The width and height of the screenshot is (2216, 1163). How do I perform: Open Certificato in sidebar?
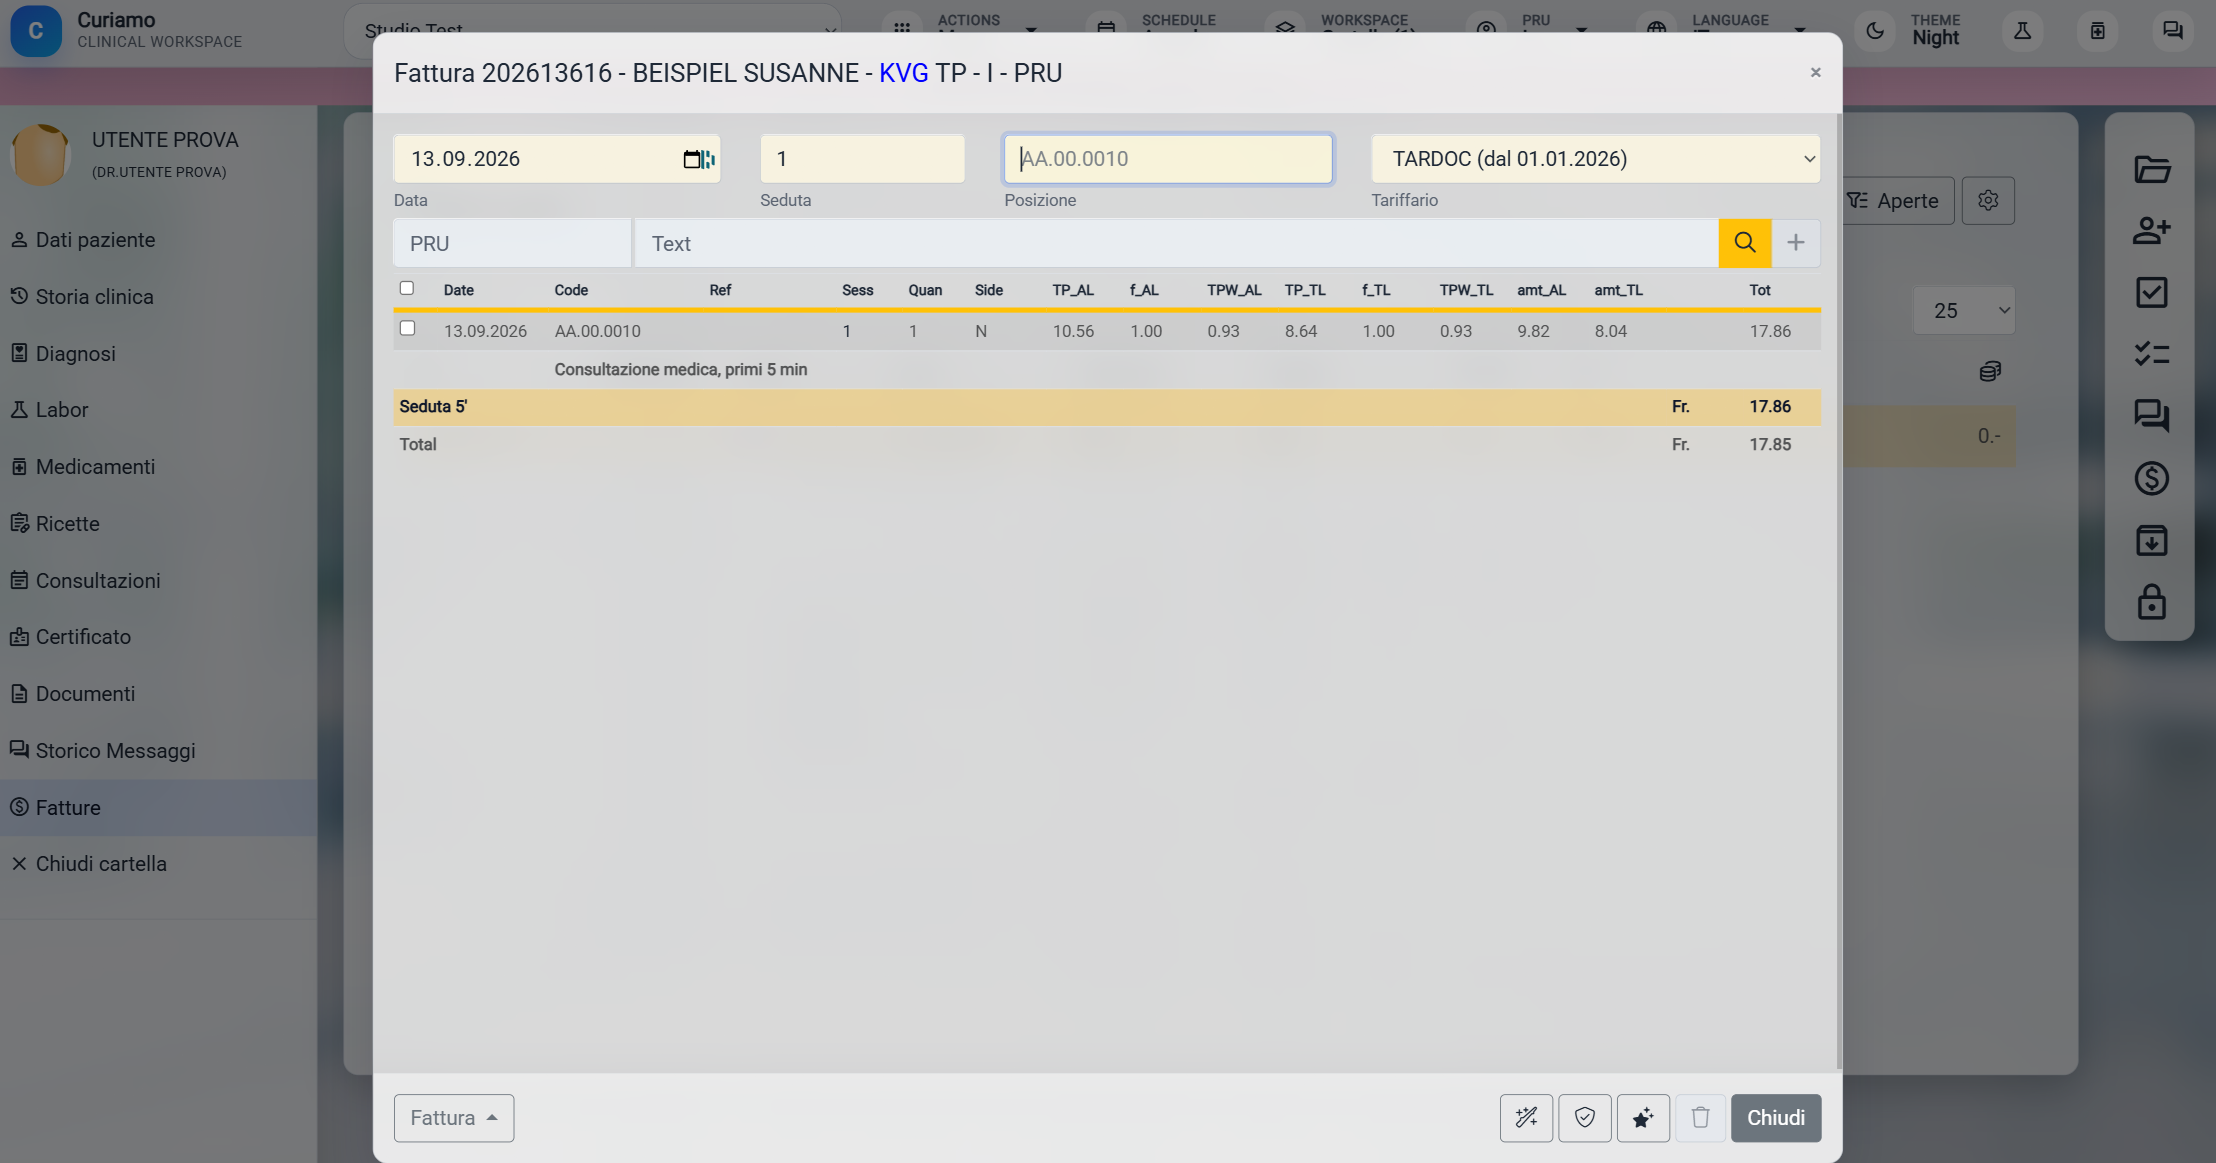point(83,637)
